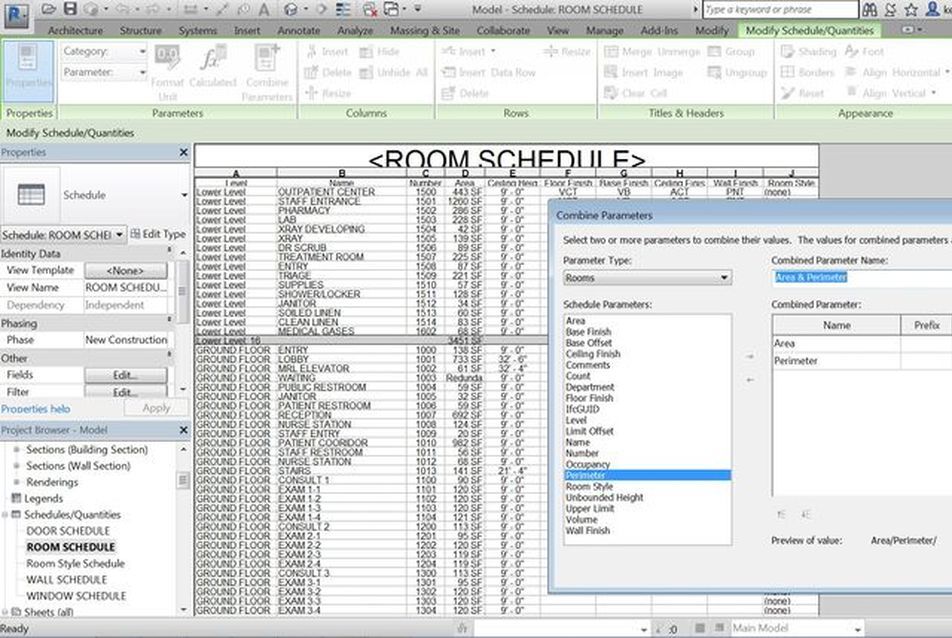Click the Open file icon in quick access toolbar
Screen dimensions: 952x638
click(x=49, y=9)
